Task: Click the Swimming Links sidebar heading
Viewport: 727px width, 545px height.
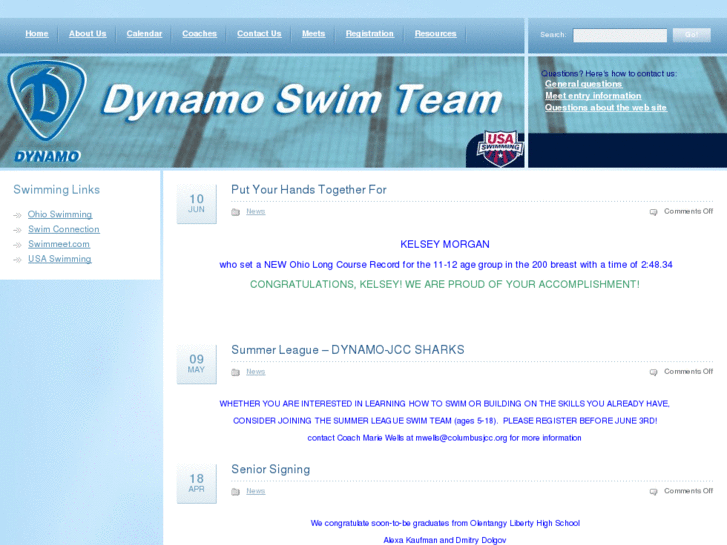Action: click(57, 190)
